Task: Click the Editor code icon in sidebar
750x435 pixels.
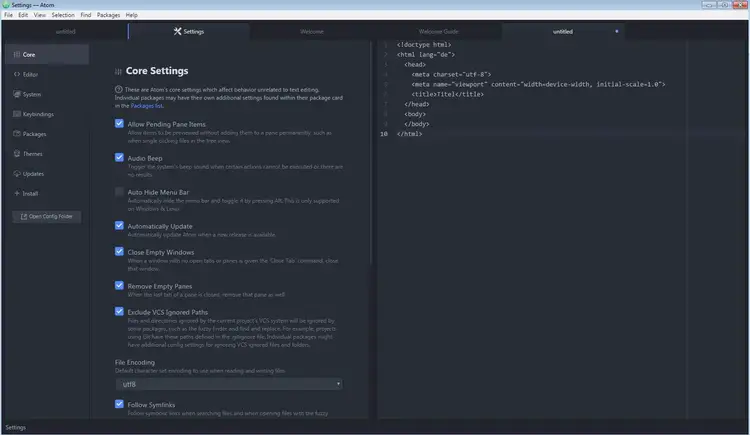Action: click(x=17, y=74)
